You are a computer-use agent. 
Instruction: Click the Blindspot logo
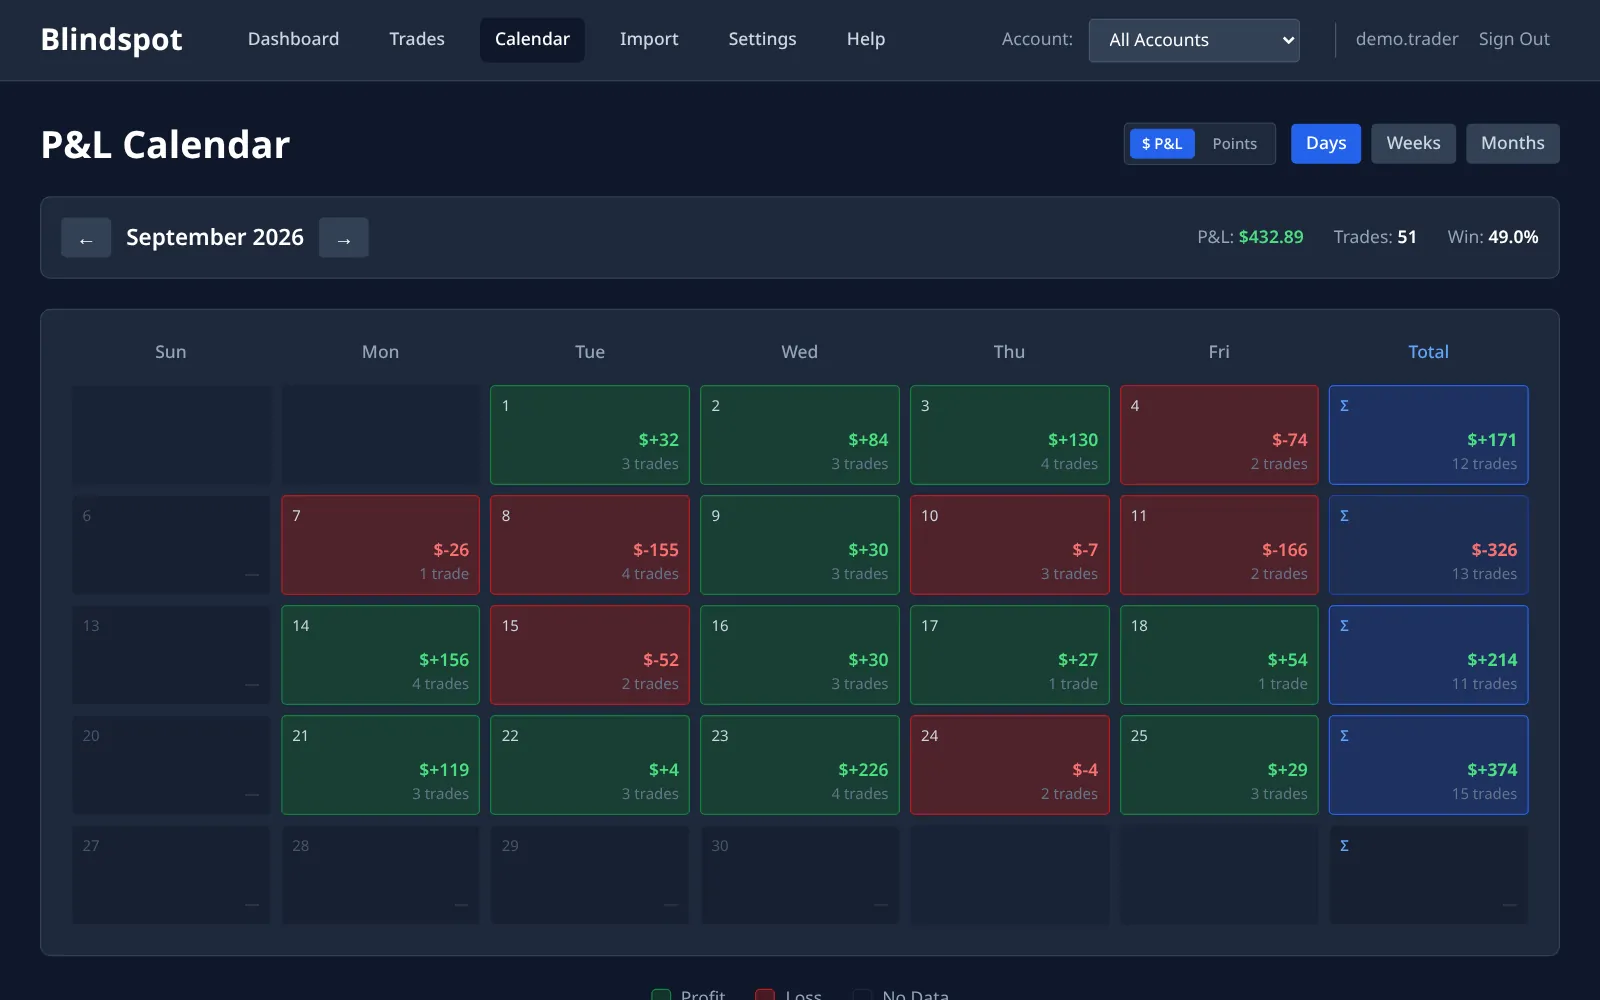pos(111,40)
